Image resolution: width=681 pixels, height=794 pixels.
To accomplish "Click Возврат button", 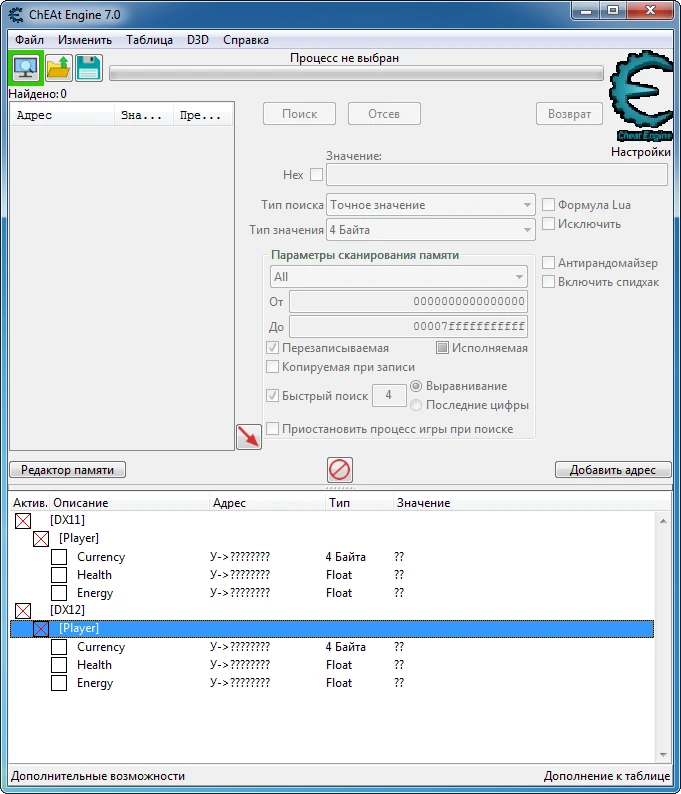I will click(x=570, y=113).
